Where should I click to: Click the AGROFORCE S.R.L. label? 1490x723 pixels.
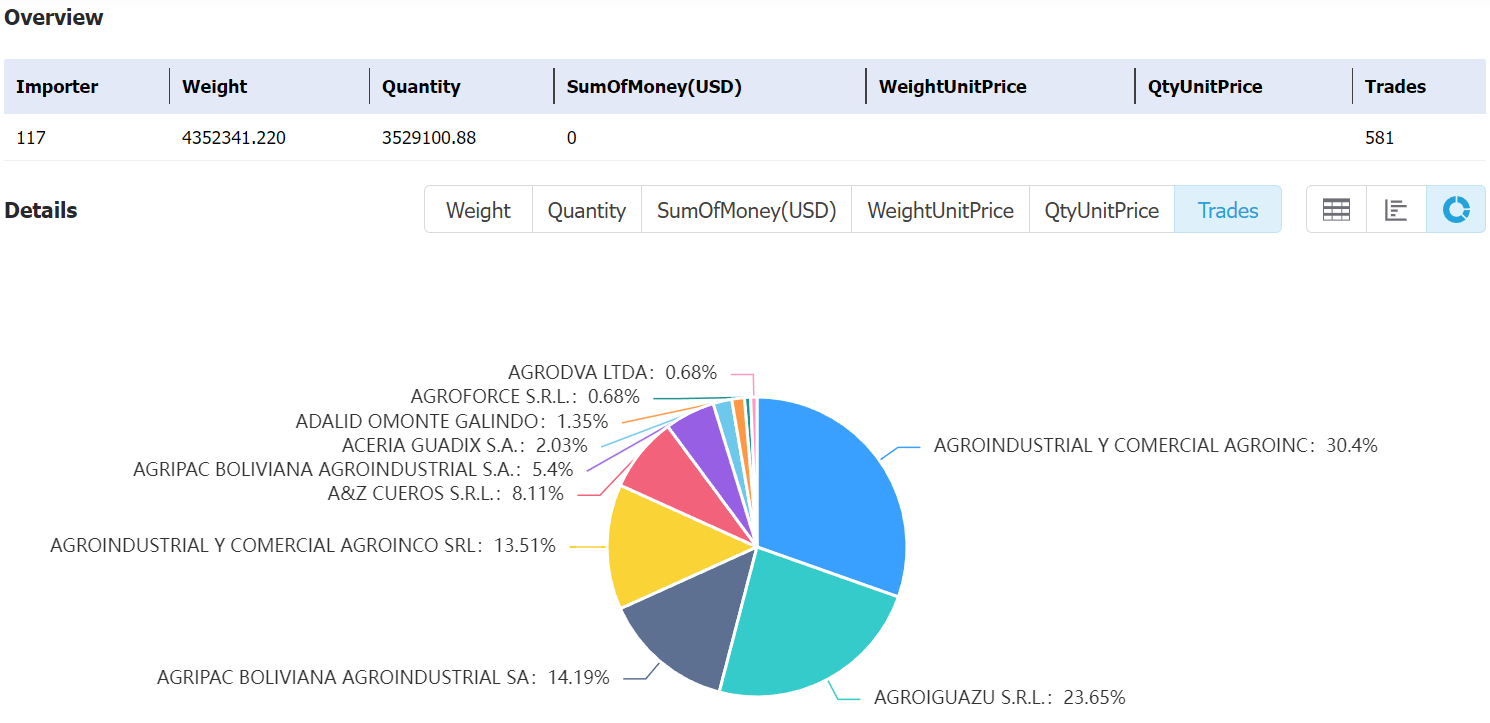(525, 397)
